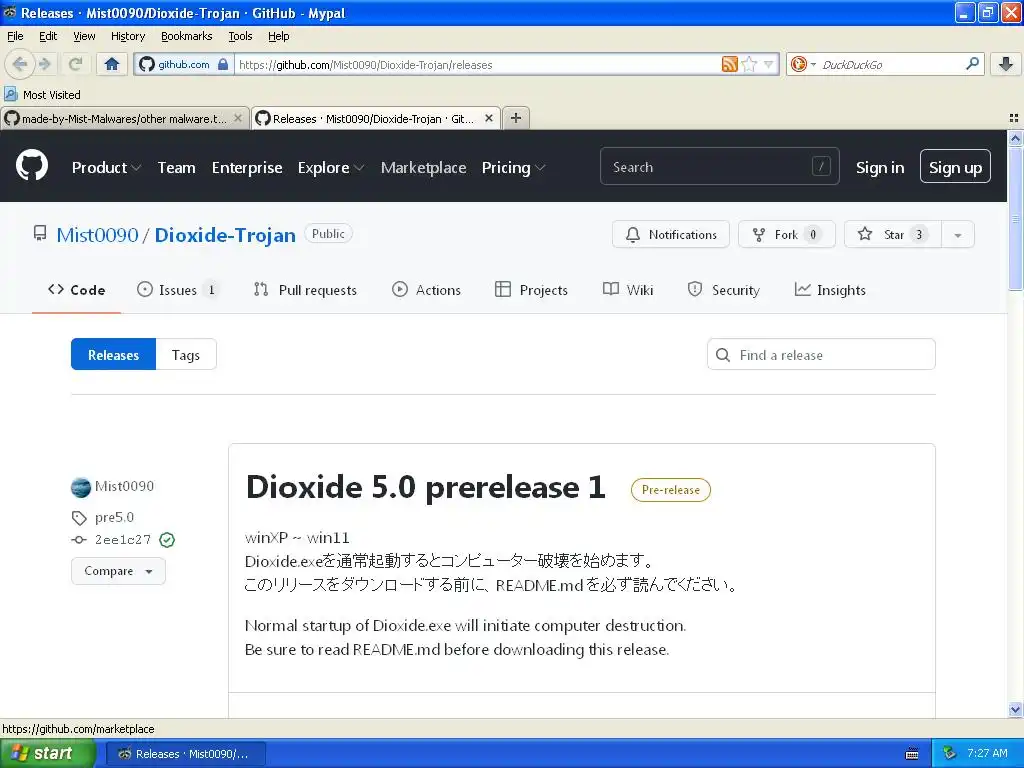Open the address bar history dropdown arrow

pyautogui.click(x=769, y=64)
